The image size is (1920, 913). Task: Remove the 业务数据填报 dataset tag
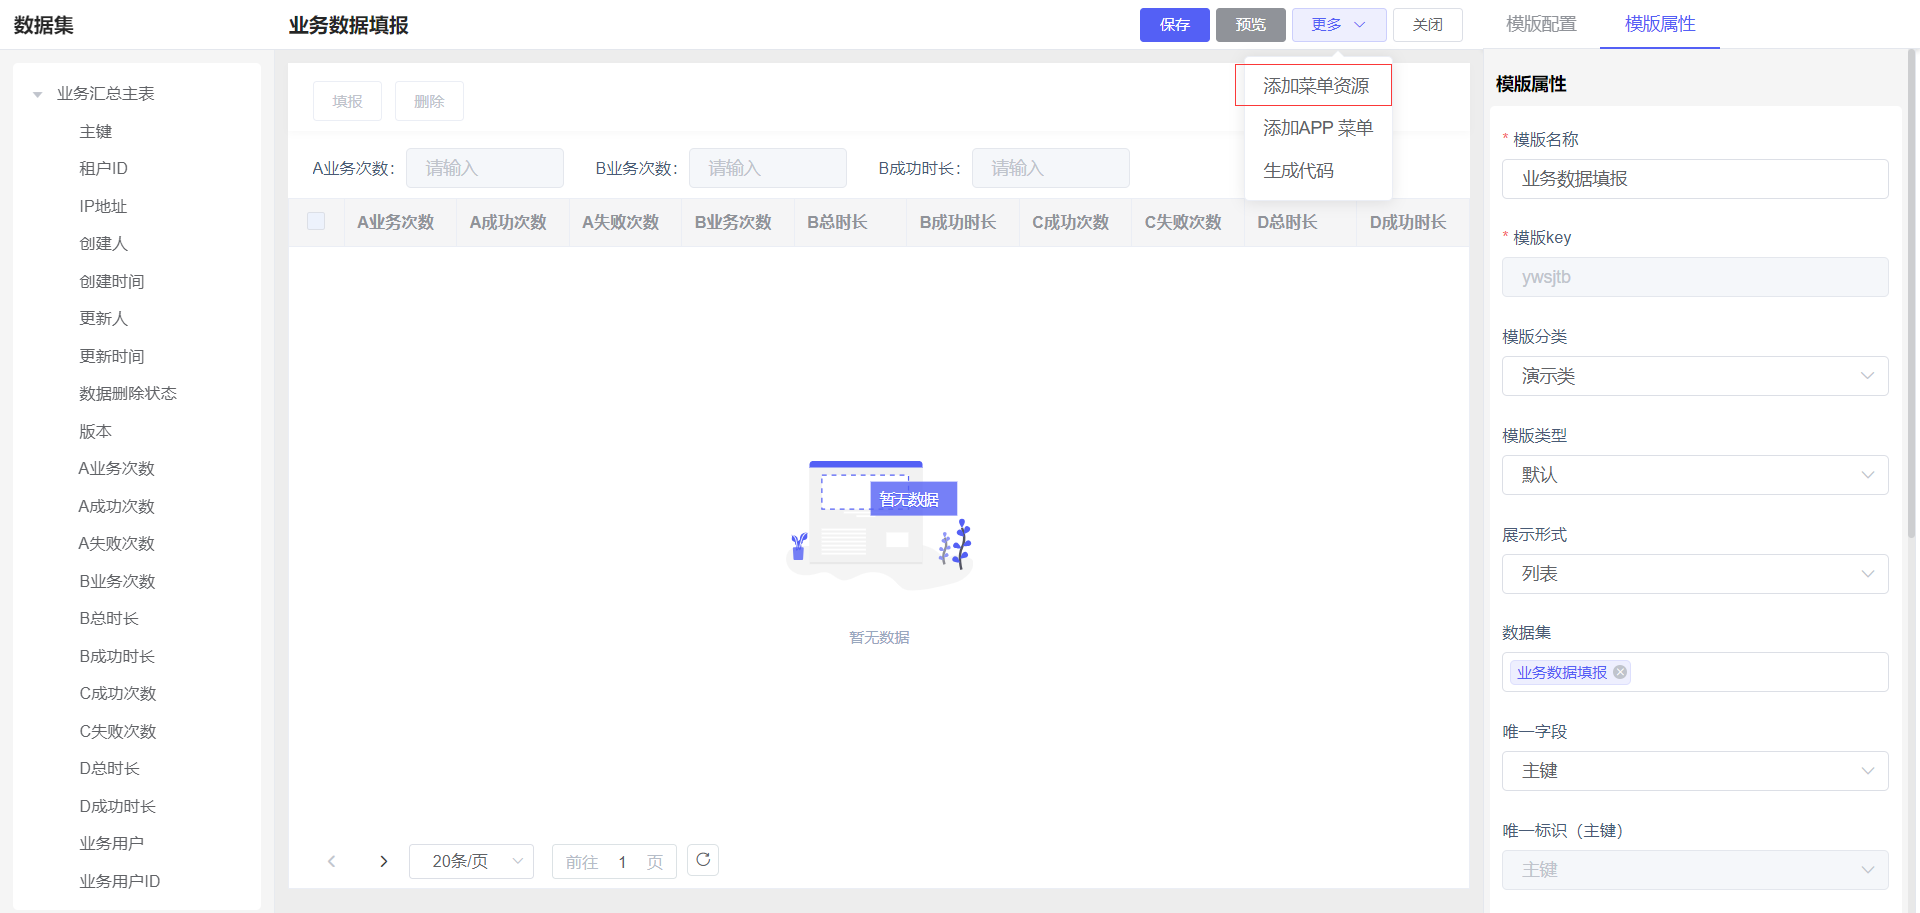click(1620, 672)
